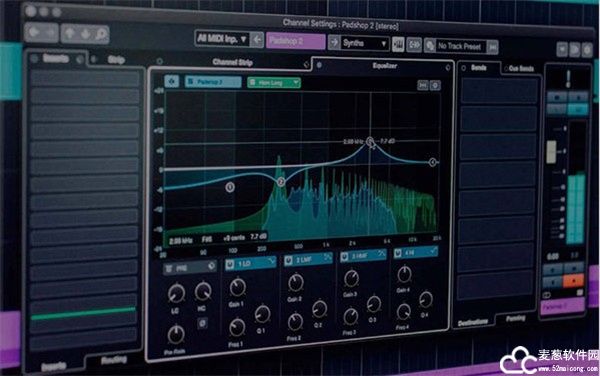Toggle the 1 LO band on/off

pyautogui.click(x=230, y=264)
